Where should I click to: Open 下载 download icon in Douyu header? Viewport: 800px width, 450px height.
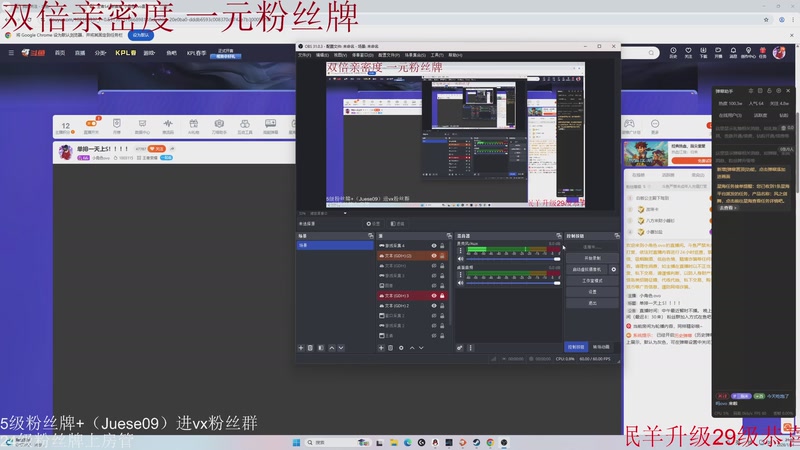(x=703, y=53)
